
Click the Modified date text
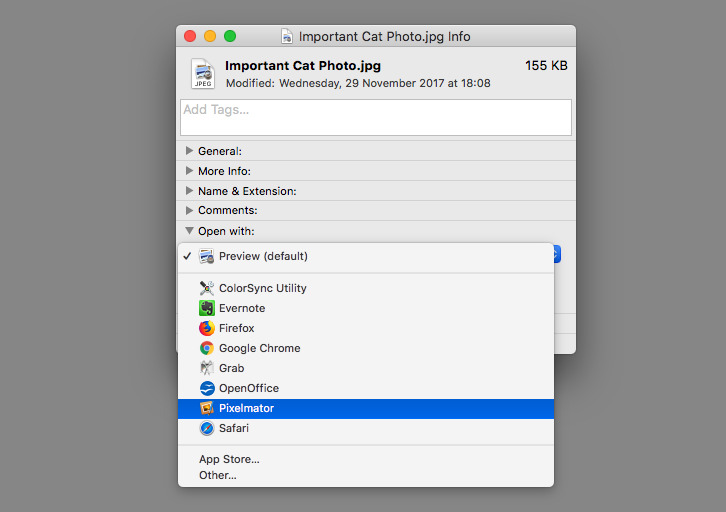coord(358,83)
